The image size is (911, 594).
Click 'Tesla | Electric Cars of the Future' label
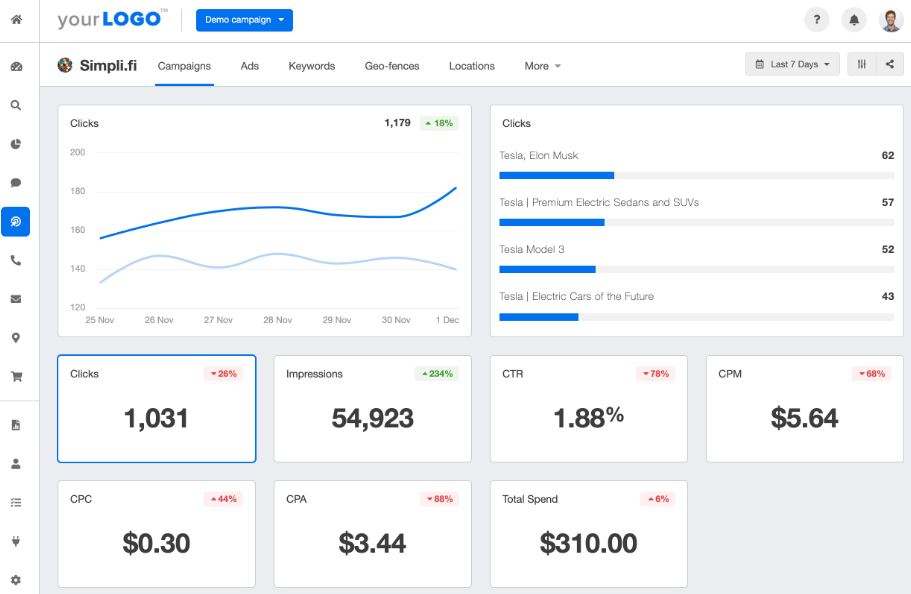576,296
